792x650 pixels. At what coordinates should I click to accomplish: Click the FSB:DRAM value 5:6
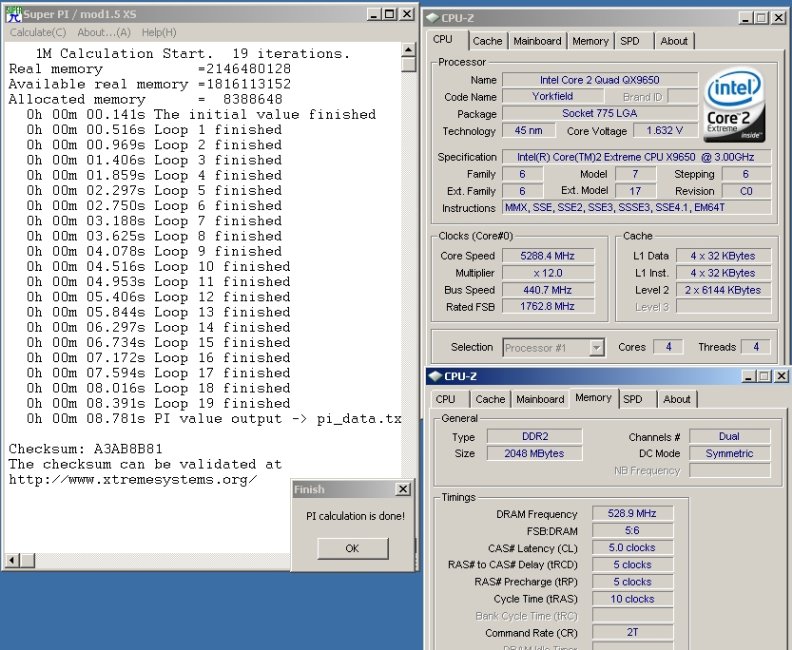[x=632, y=530]
